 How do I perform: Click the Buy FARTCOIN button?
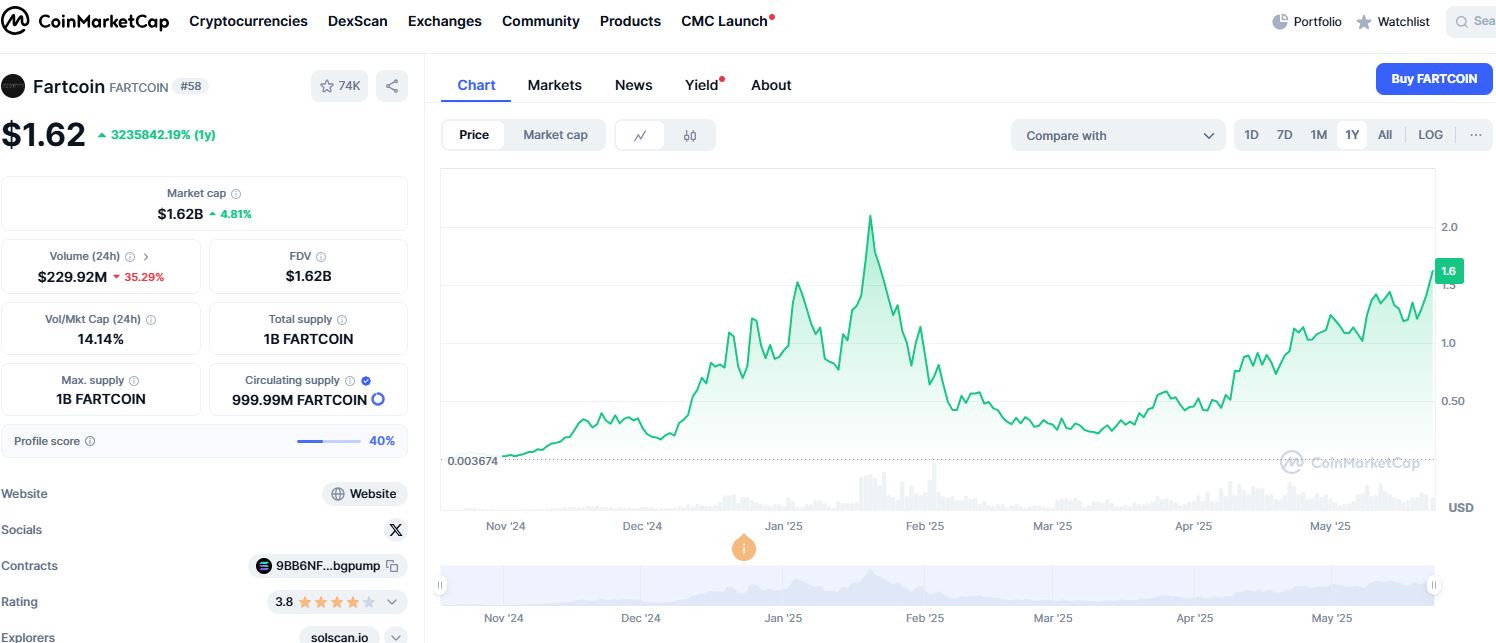[1434, 79]
